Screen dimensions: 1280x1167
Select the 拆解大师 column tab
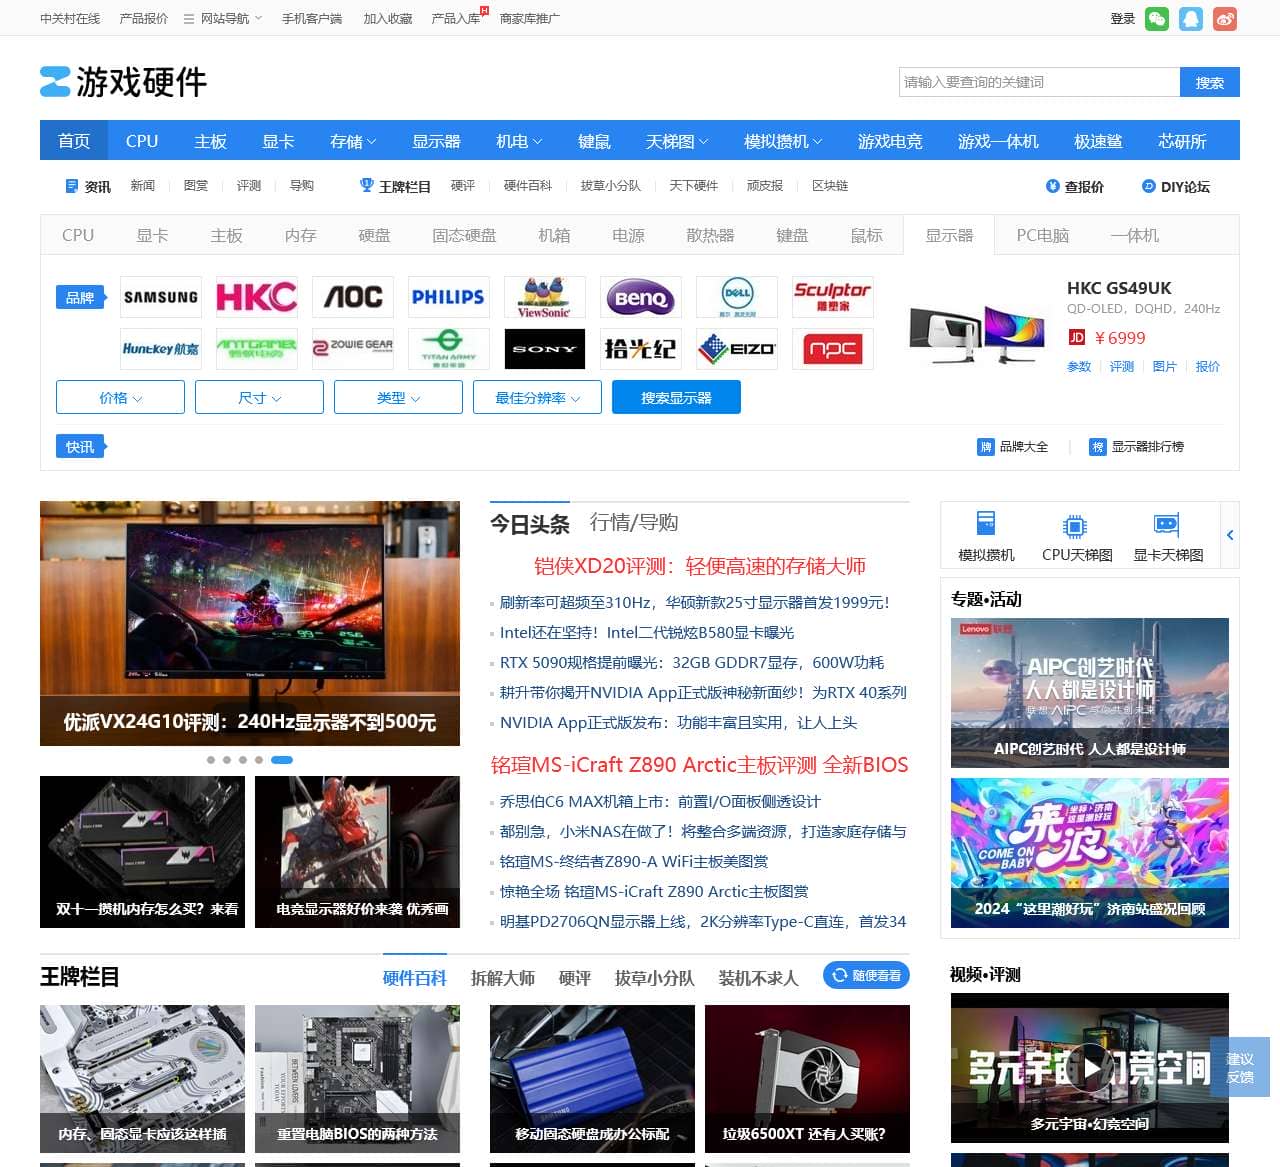click(503, 978)
